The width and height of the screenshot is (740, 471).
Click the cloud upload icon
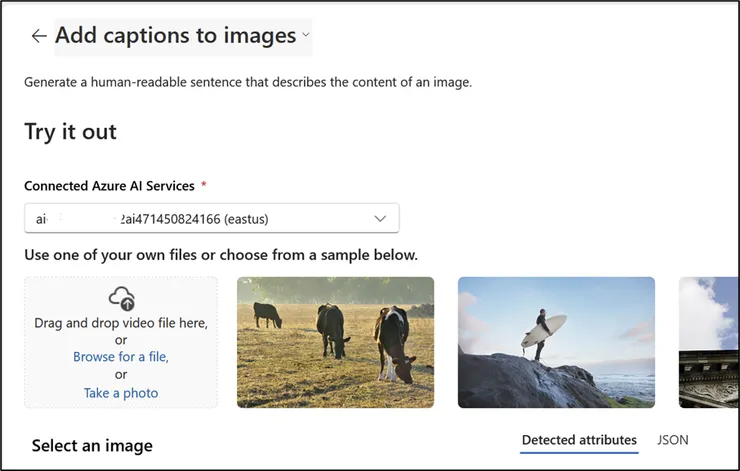[122, 298]
